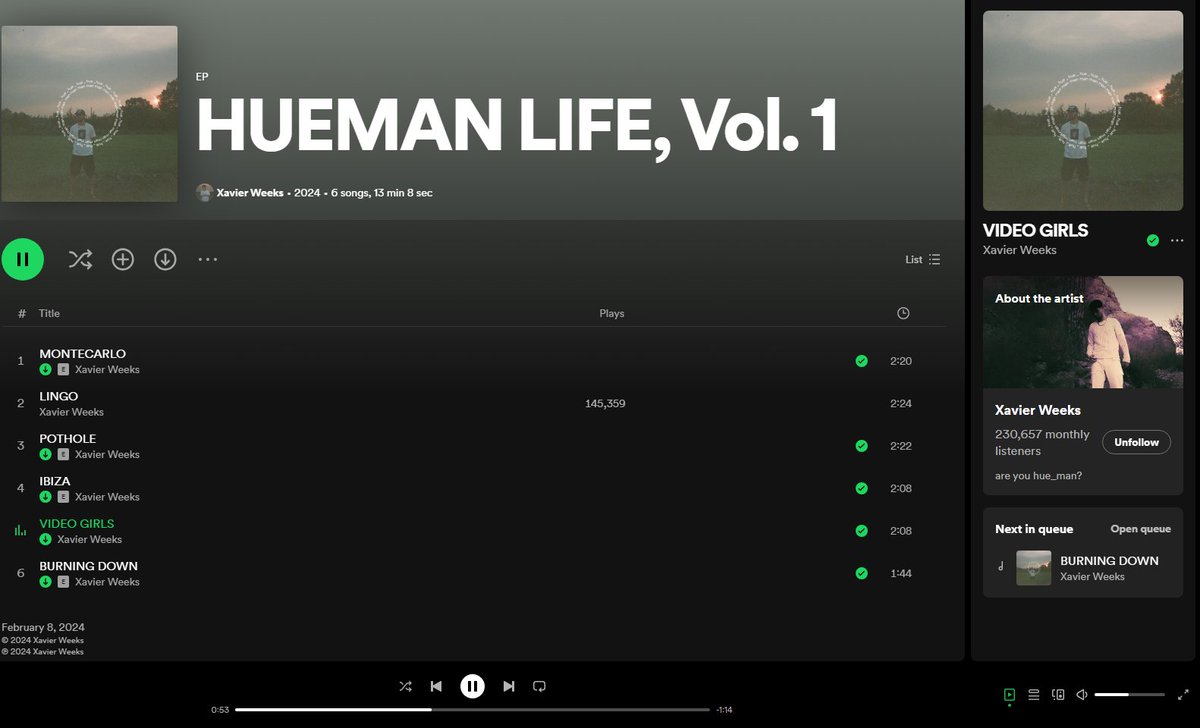Open Xavier Weeks link under Now Playing title

pyautogui.click(x=1019, y=250)
